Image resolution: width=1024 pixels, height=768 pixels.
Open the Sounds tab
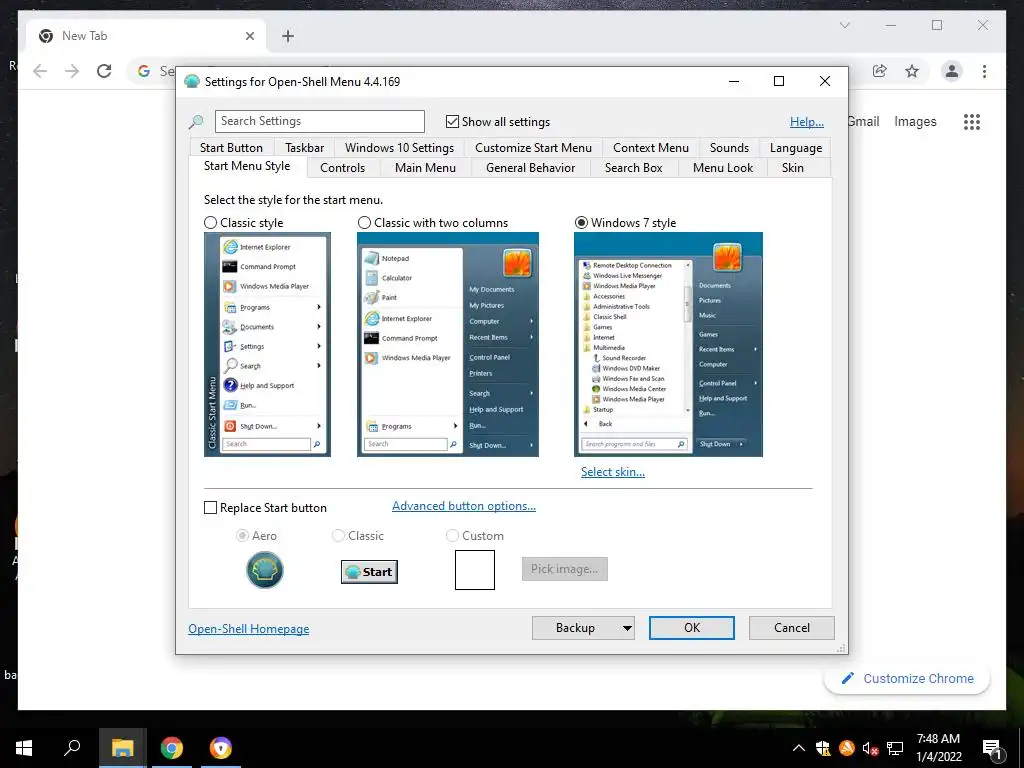pyautogui.click(x=729, y=148)
